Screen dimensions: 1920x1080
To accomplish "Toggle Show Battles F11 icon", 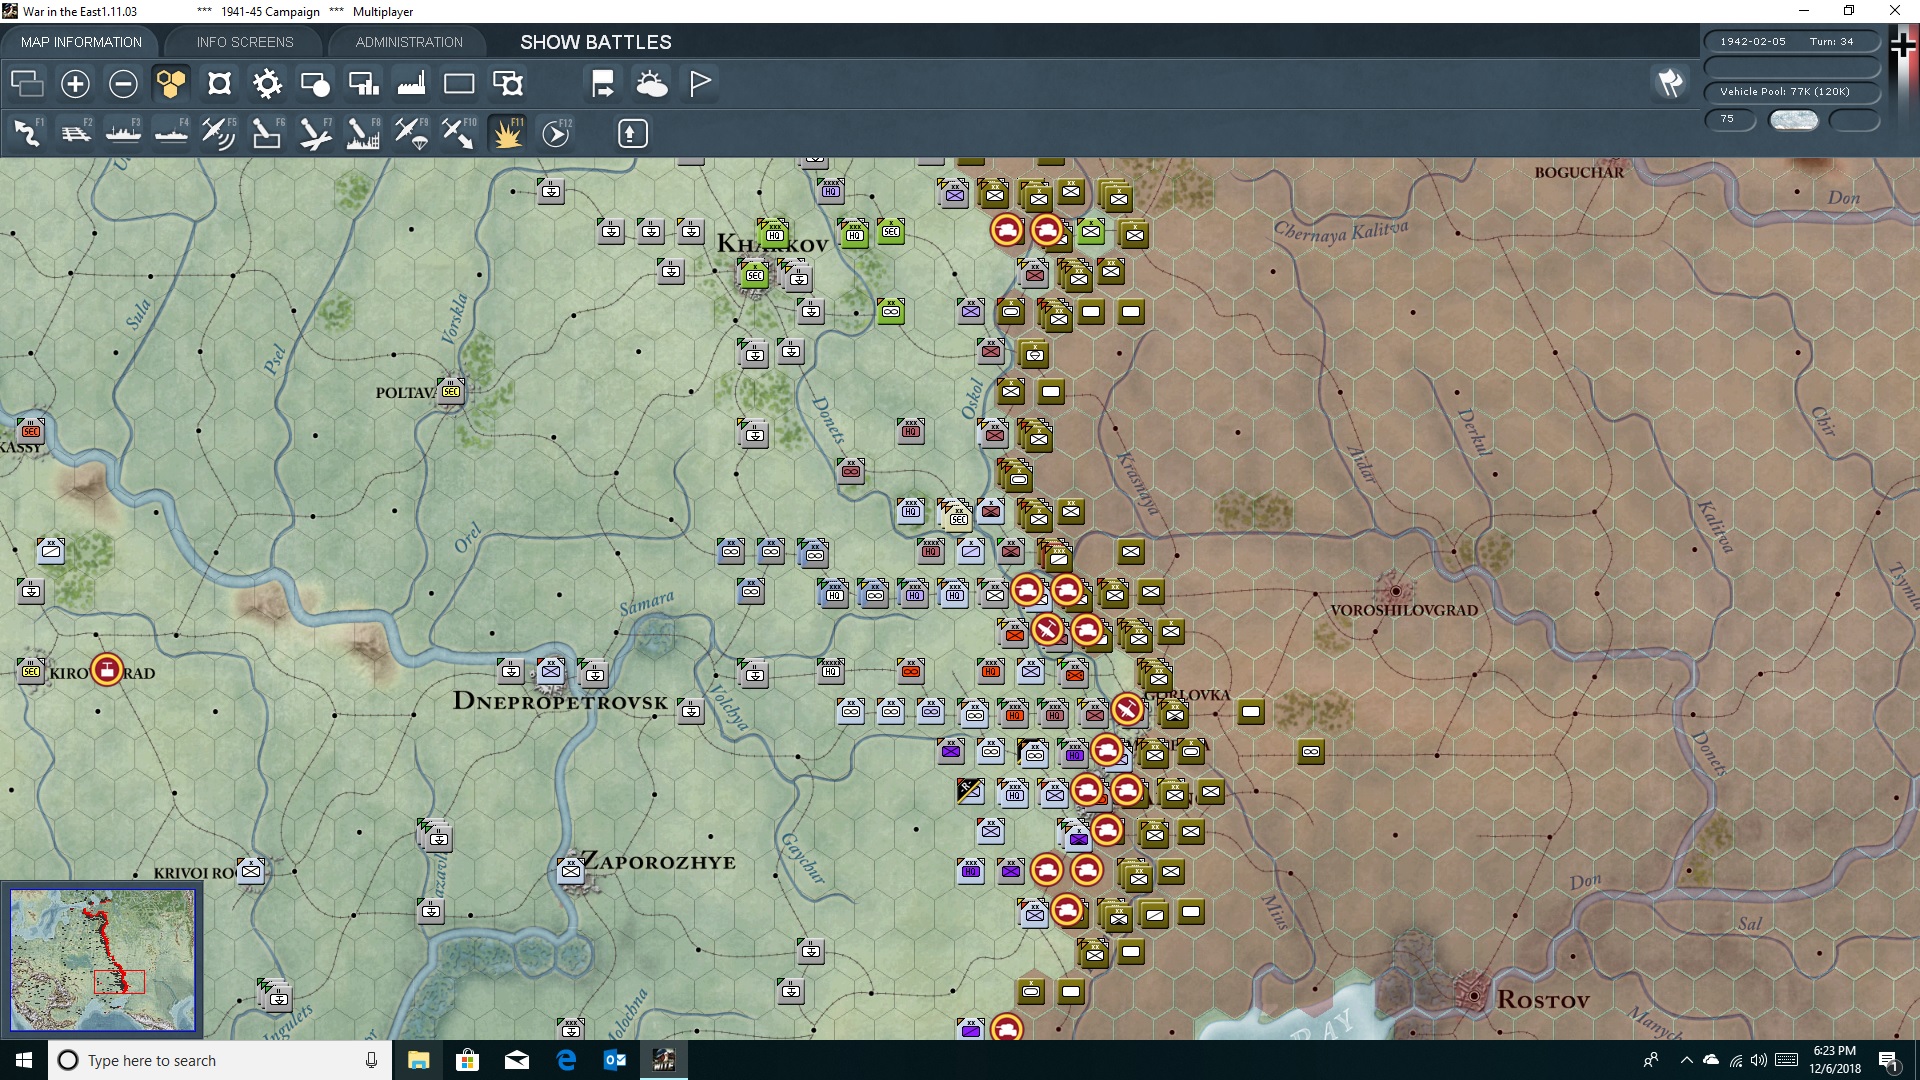I will (x=507, y=133).
